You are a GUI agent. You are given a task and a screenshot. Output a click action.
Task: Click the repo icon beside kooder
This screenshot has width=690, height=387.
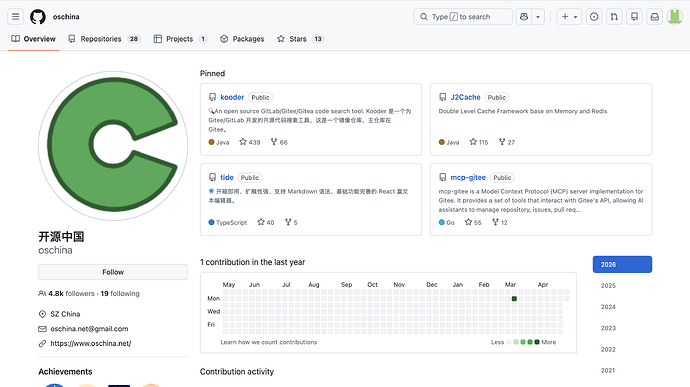pos(213,97)
